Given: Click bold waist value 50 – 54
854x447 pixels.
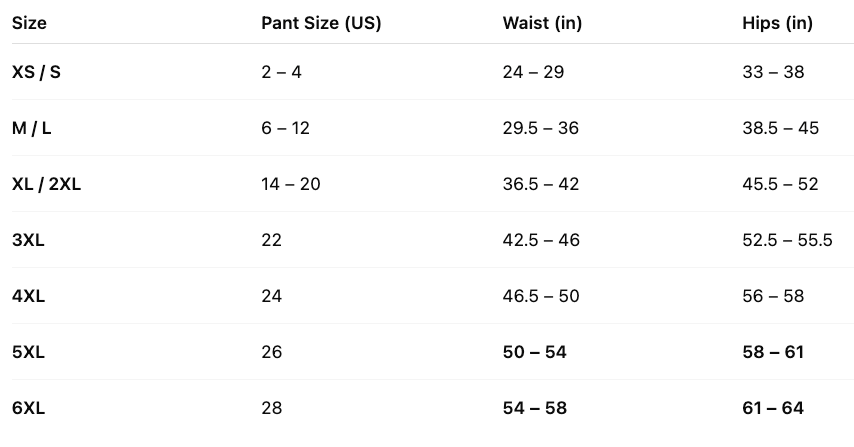Looking at the screenshot, I should pos(535,352).
